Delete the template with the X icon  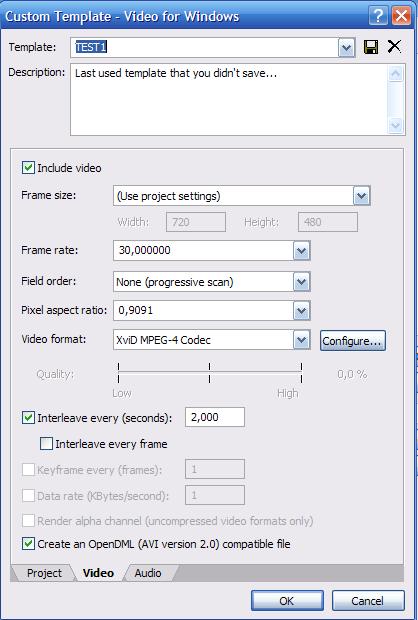(x=394, y=47)
